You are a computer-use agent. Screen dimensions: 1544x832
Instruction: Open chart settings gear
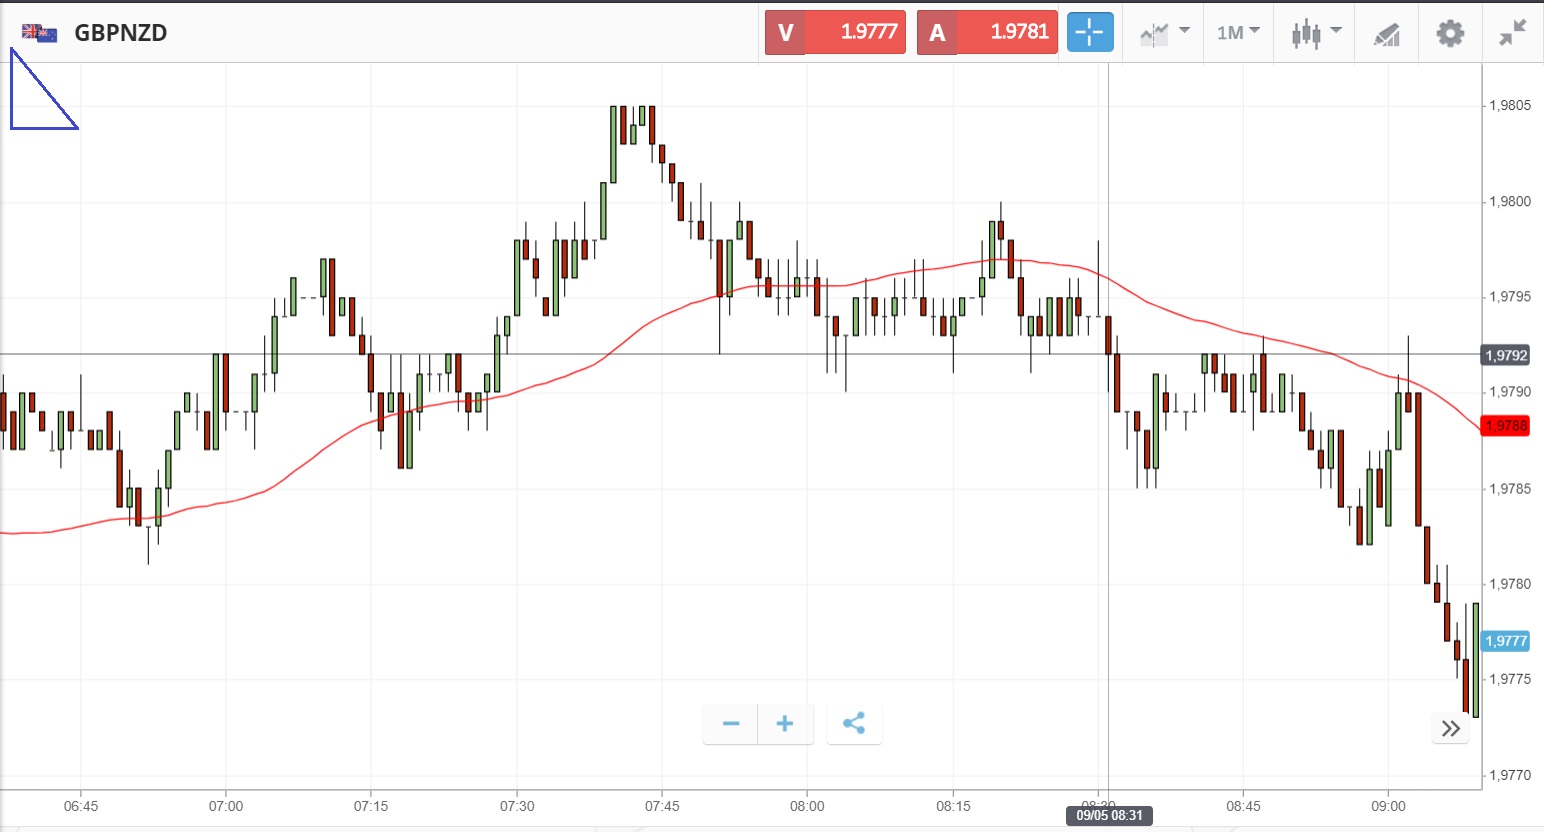point(1450,33)
